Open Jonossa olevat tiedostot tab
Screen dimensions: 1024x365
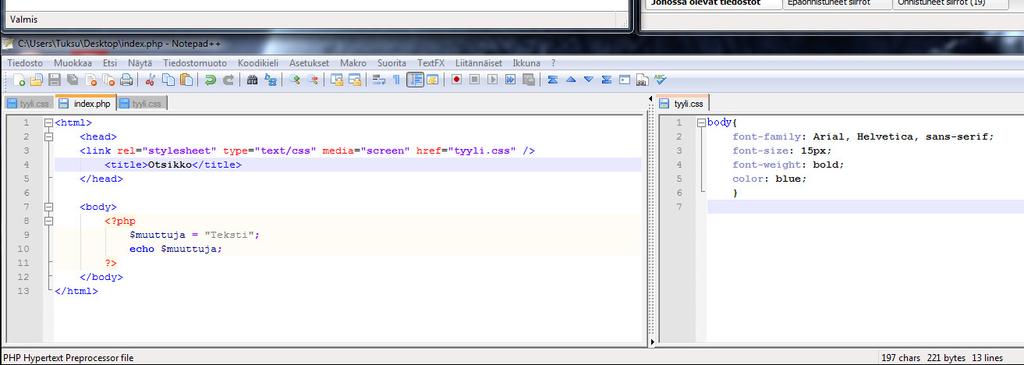point(712,3)
